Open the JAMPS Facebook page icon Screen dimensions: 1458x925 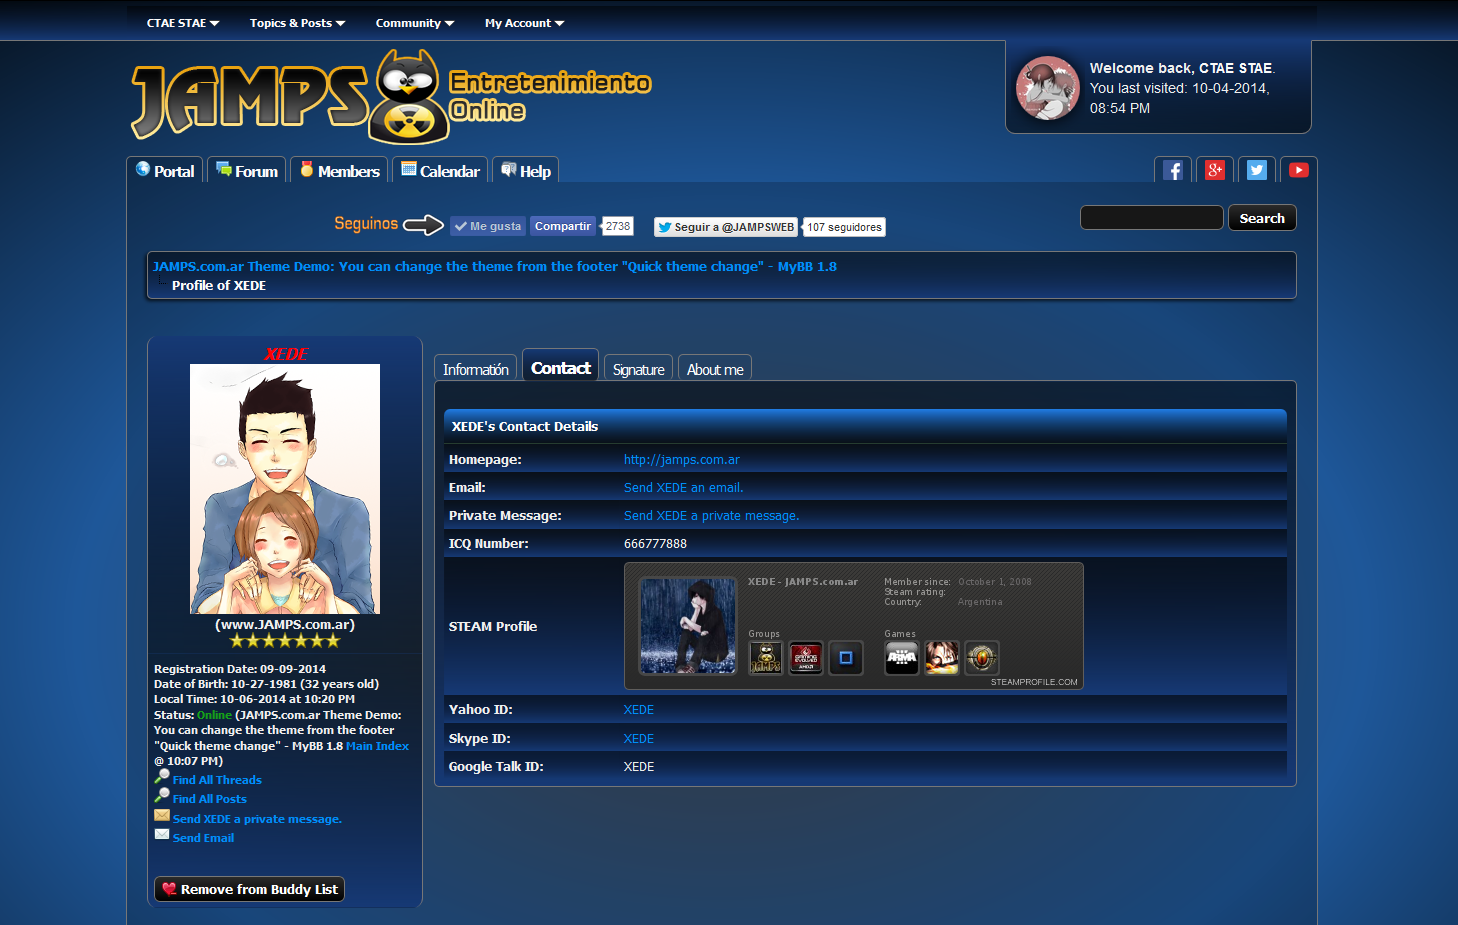[x=1173, y=170]
